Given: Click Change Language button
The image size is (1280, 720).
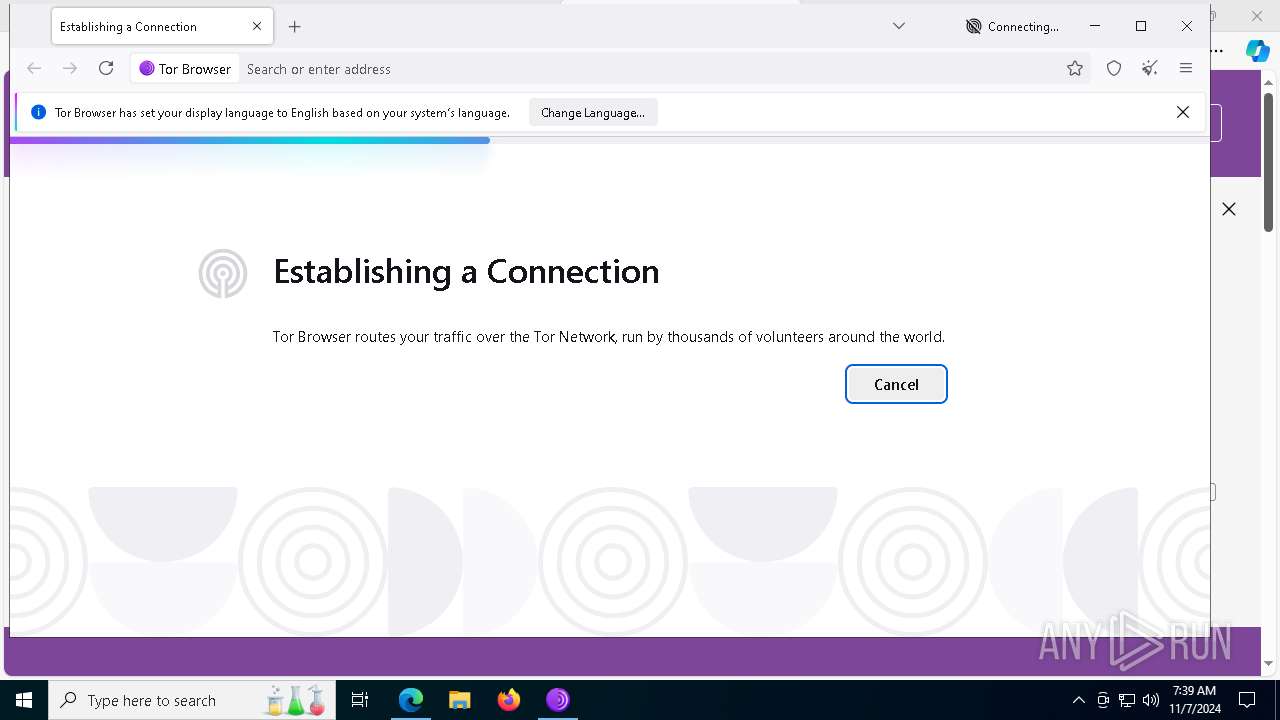Looking at the screenshot, I should 593,113.
